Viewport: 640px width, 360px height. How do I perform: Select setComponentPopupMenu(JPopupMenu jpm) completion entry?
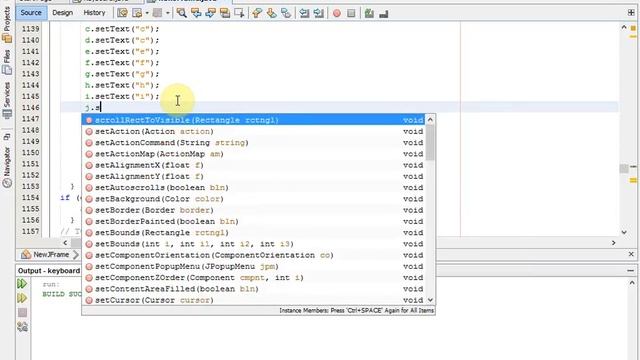pyautogui.click(x=253, y=266)
